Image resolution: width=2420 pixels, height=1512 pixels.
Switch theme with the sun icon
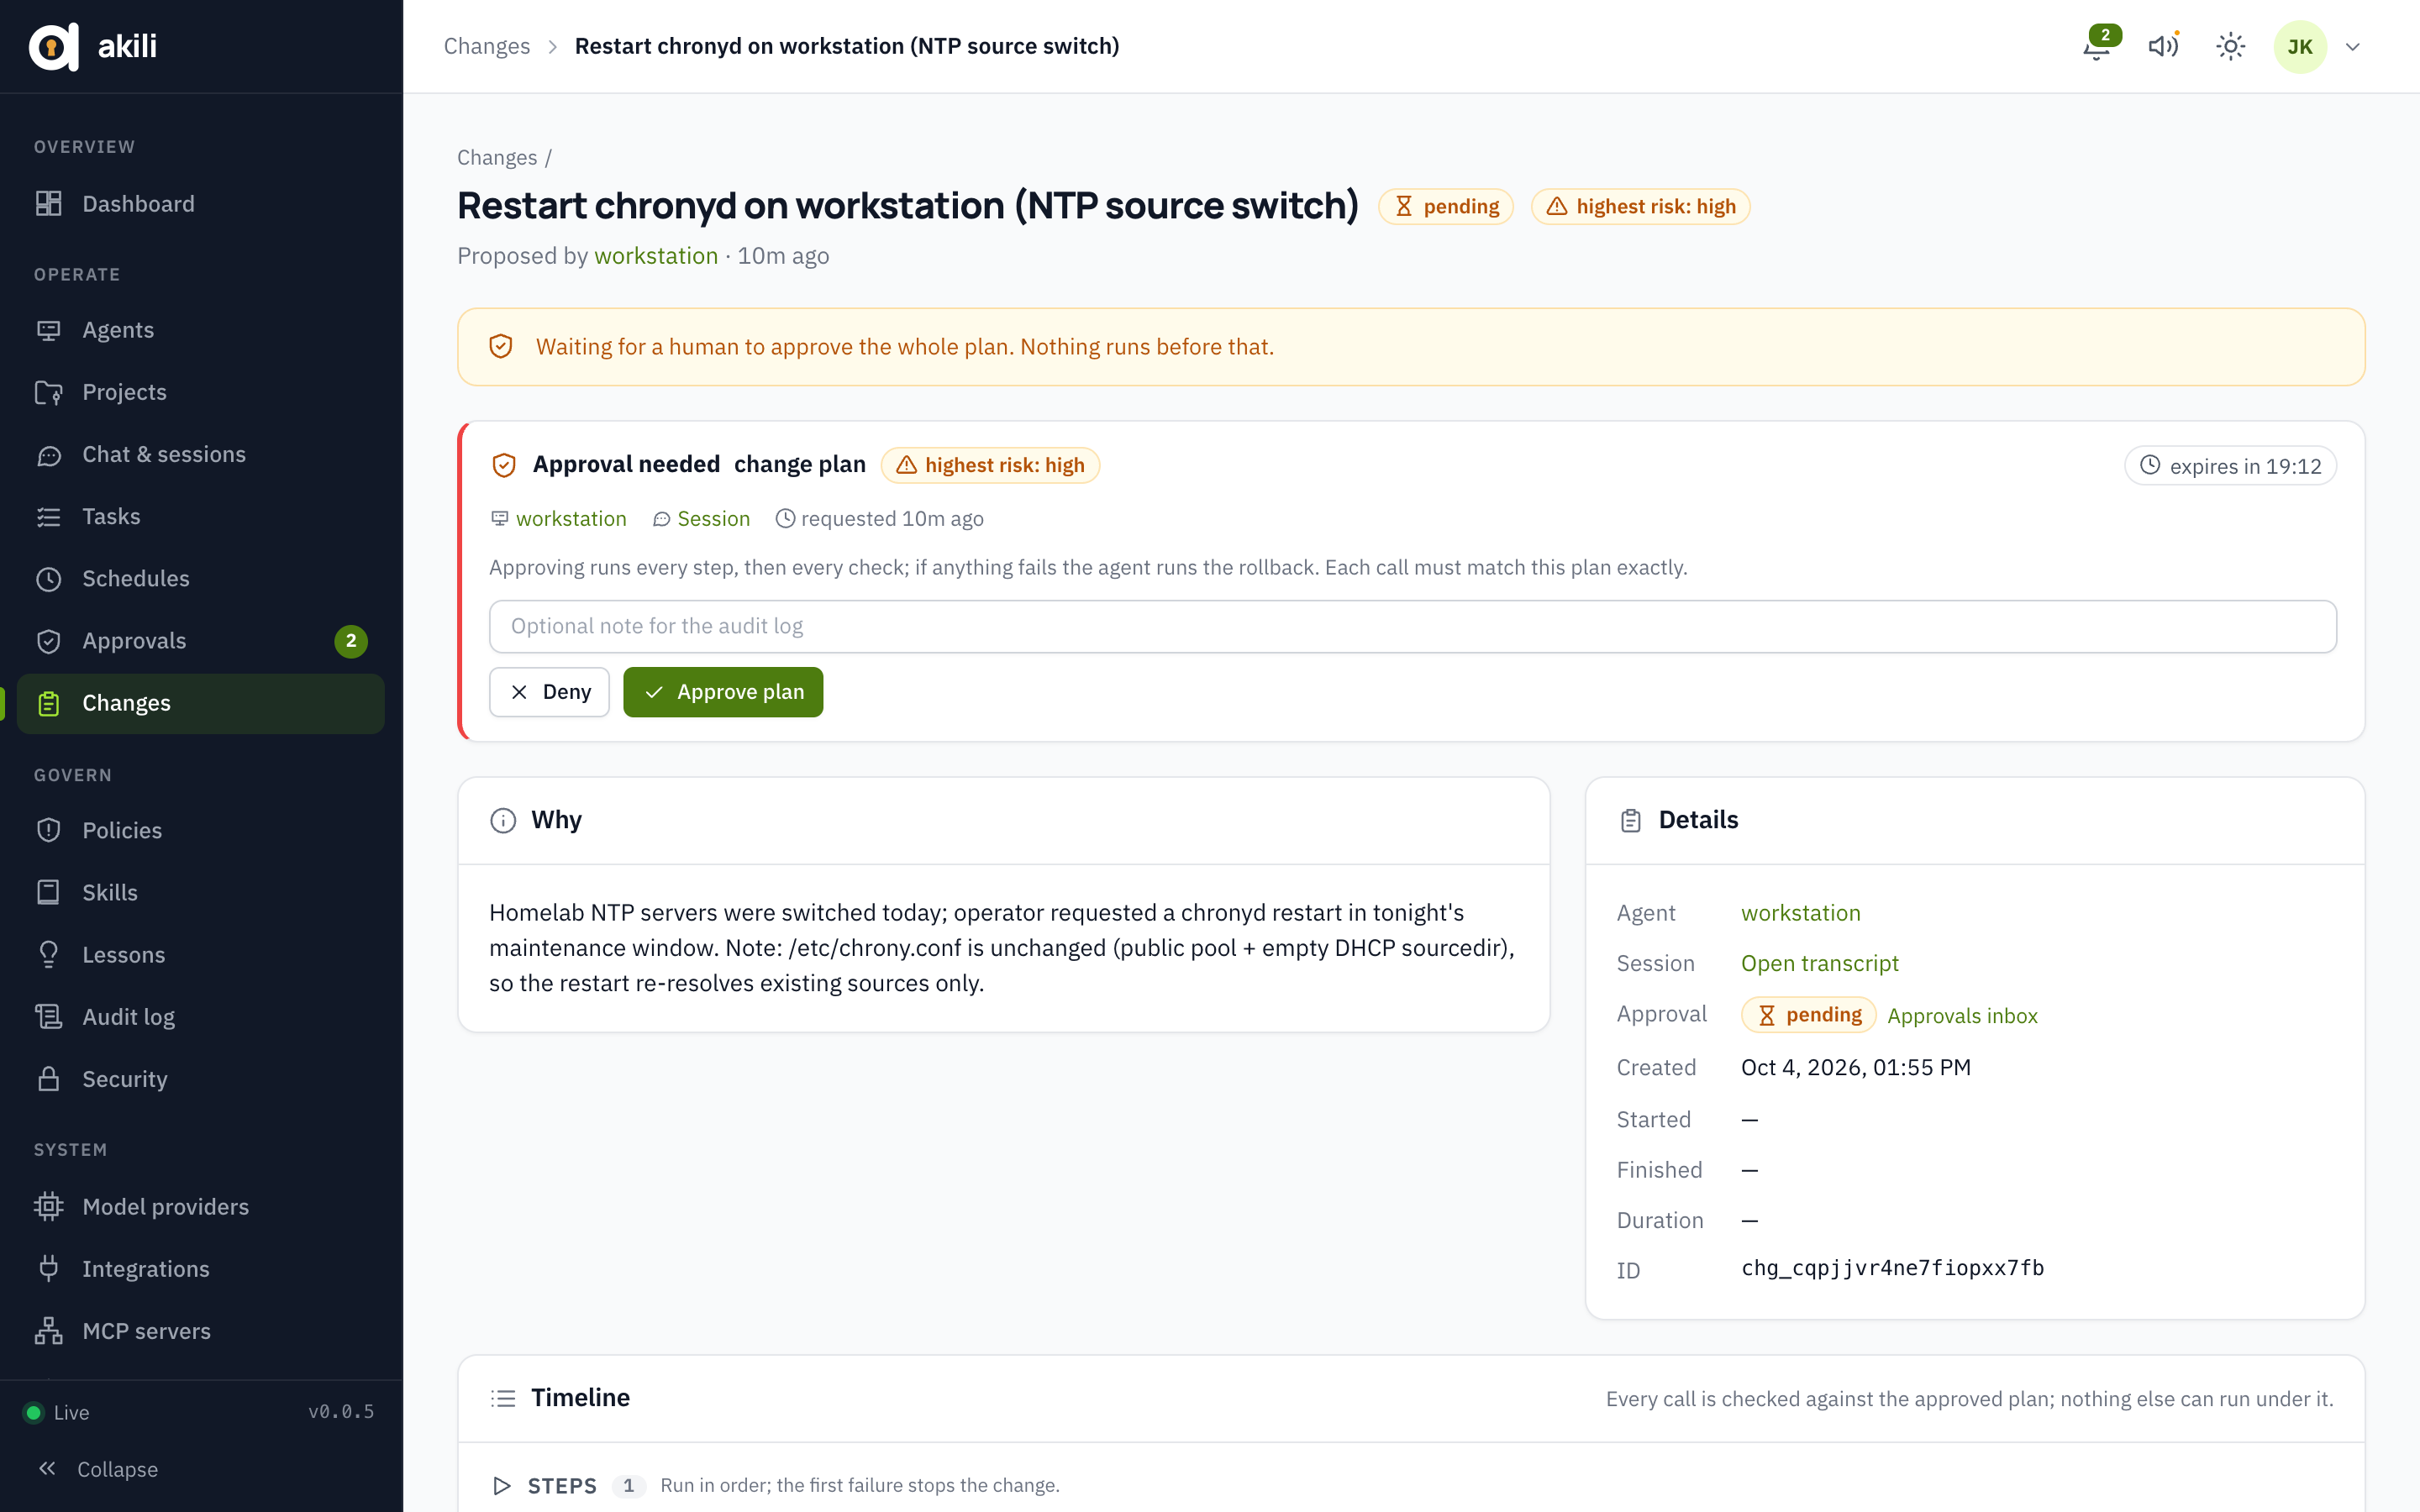2230,46
